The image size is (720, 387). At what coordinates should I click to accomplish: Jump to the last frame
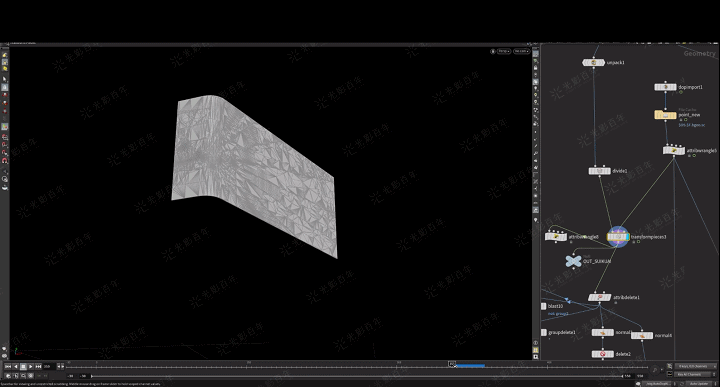[39, 366]
